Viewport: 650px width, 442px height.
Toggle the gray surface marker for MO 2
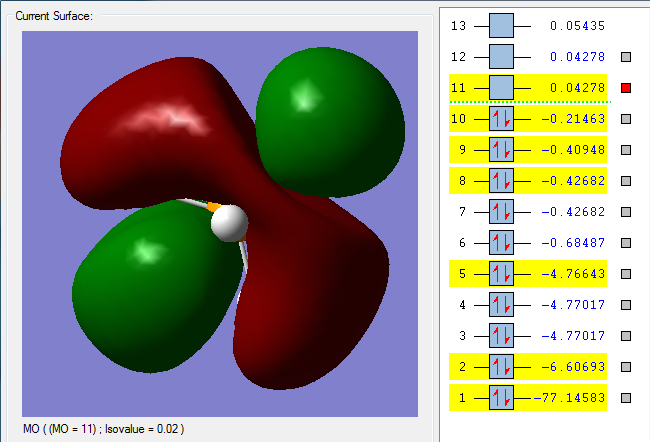(x=626, y=367)
